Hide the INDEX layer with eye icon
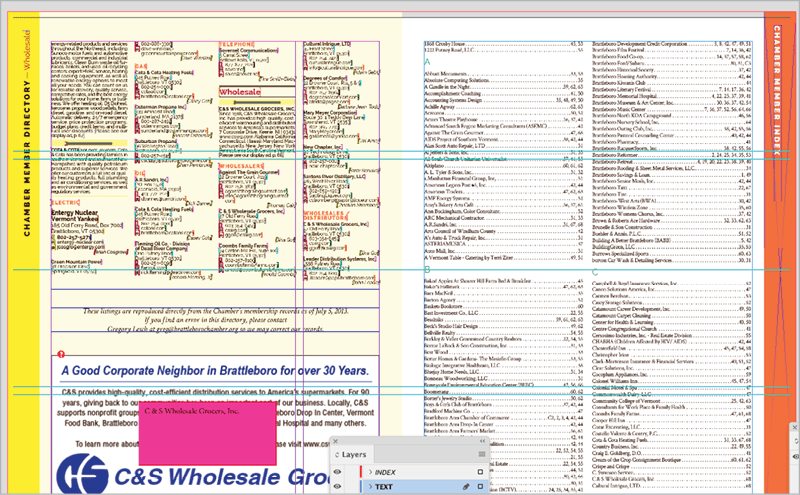The image size is (800, 495). (x=338, y=471)
